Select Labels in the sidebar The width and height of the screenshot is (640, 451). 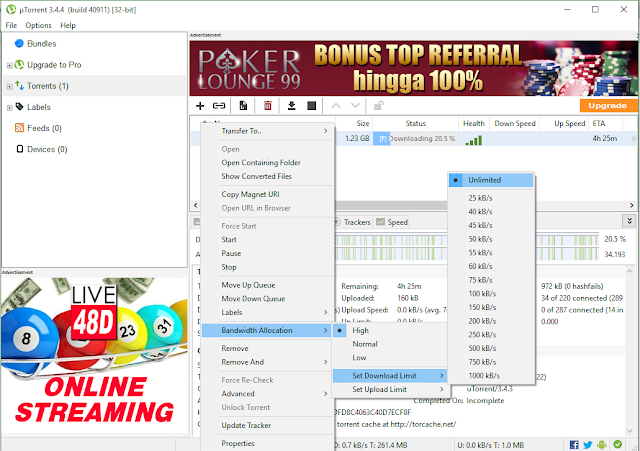(39, 107)
